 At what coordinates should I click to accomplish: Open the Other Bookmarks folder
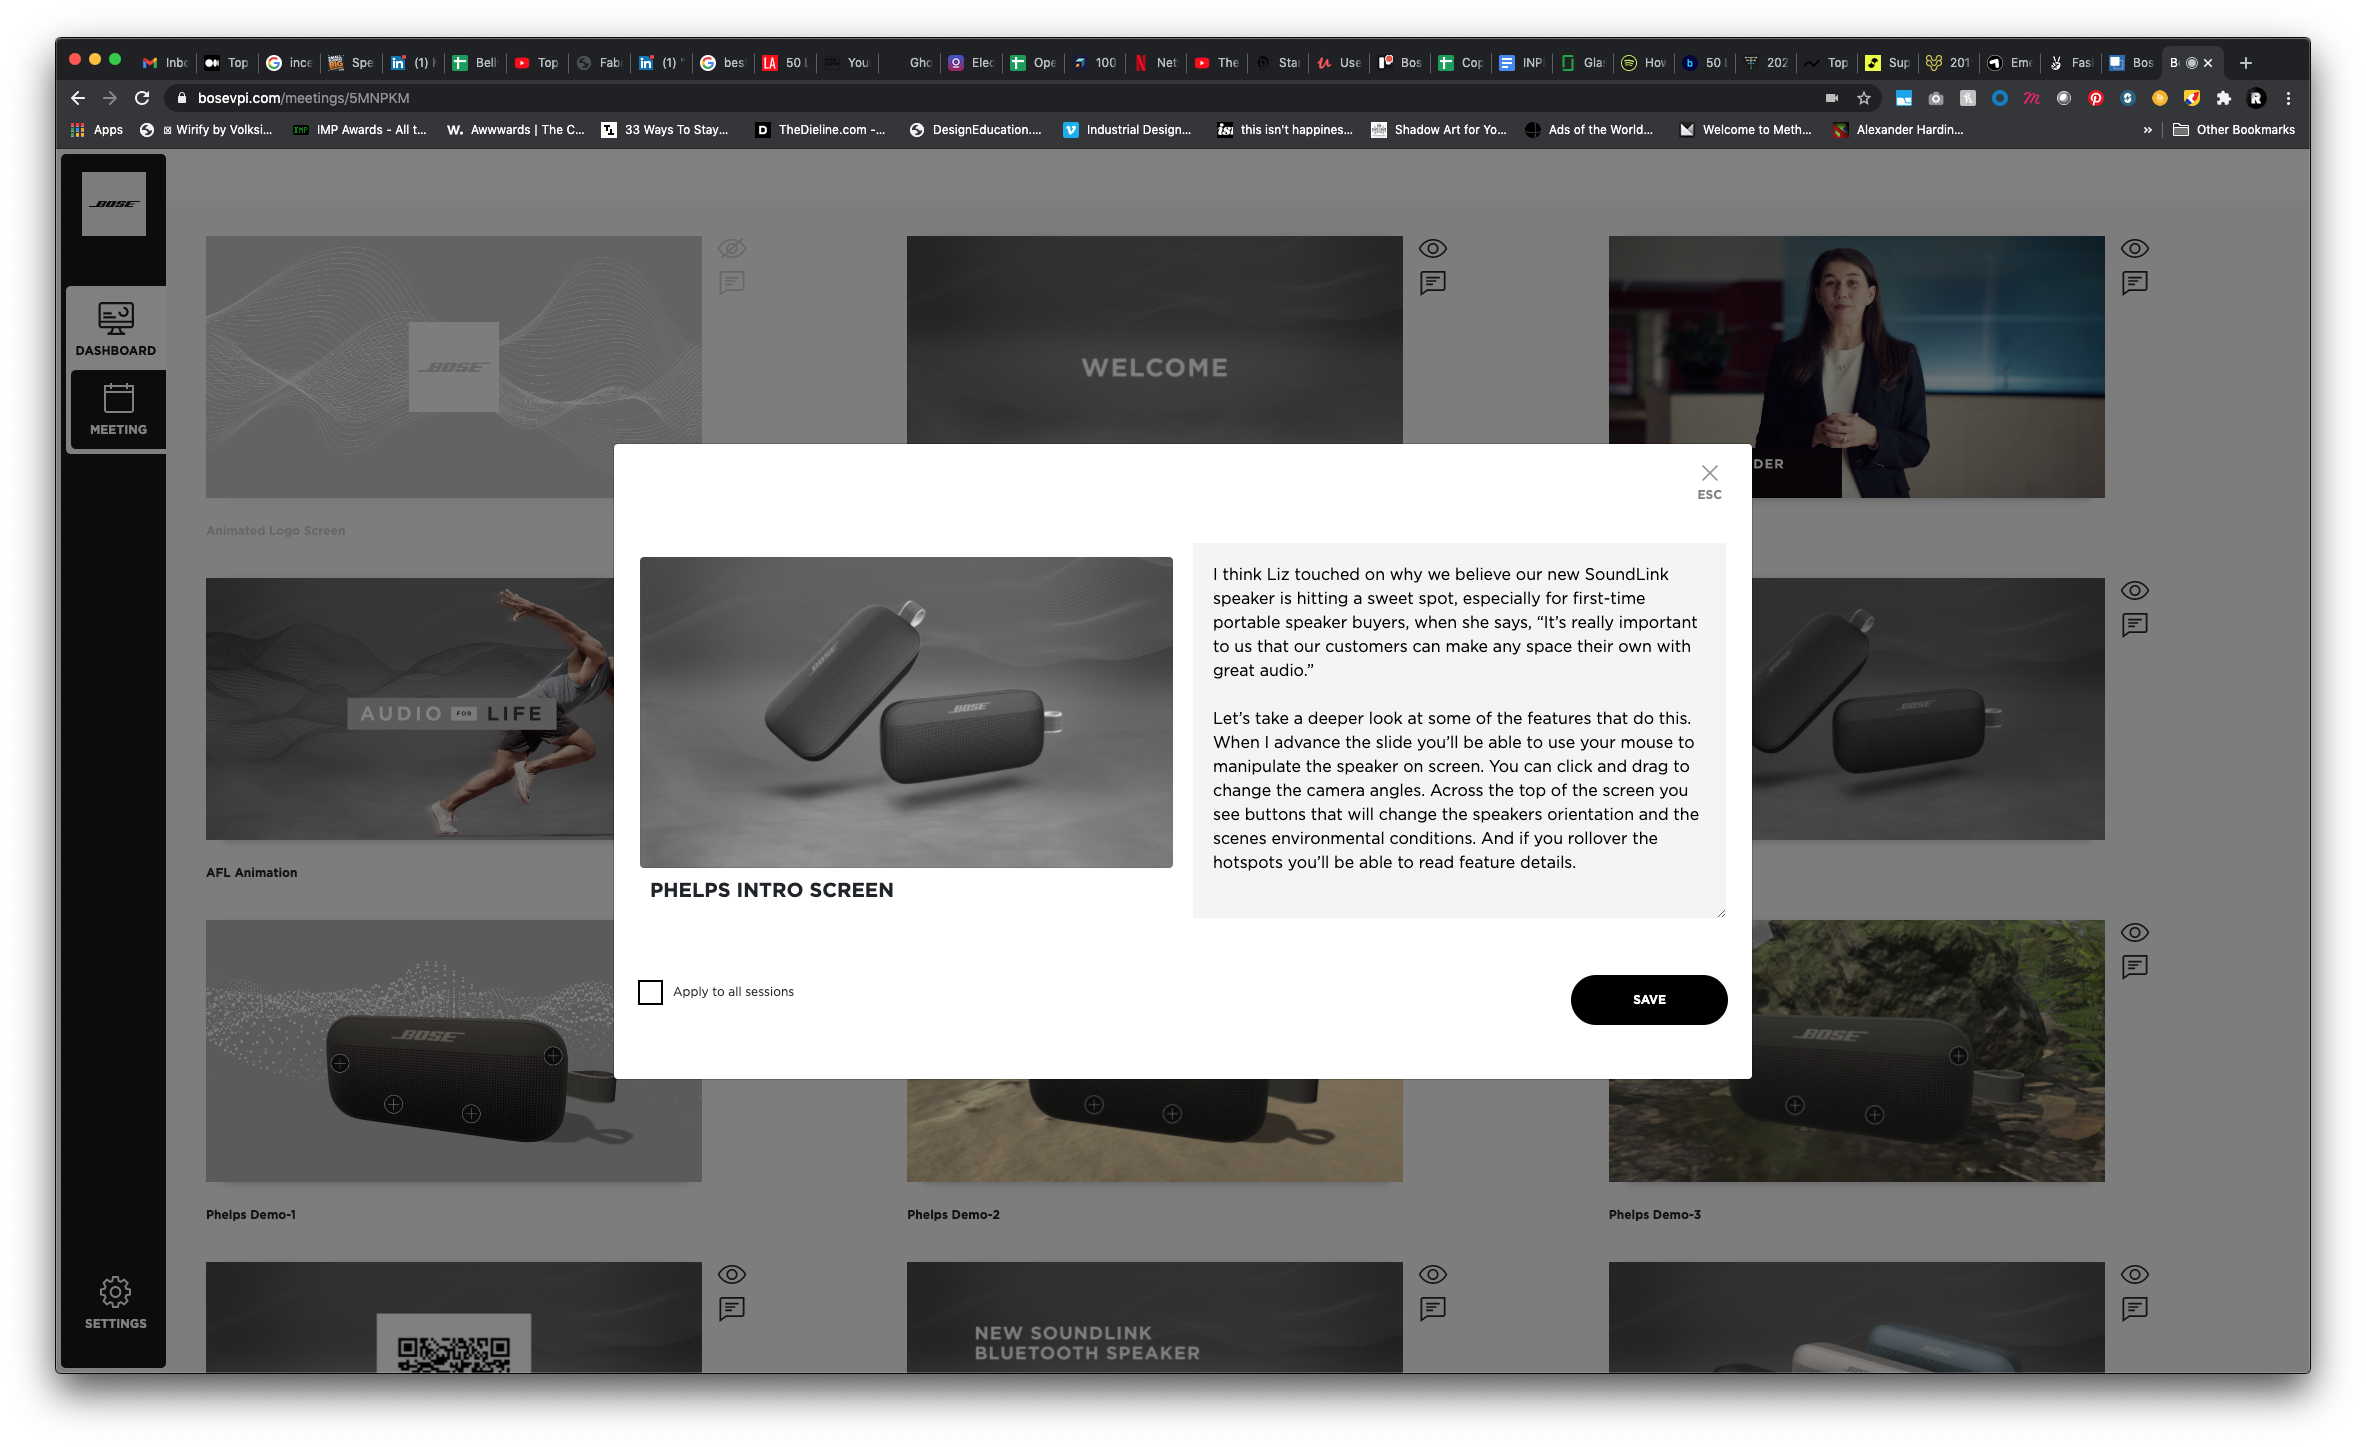pyautogui.click(x=2234, y=130)
